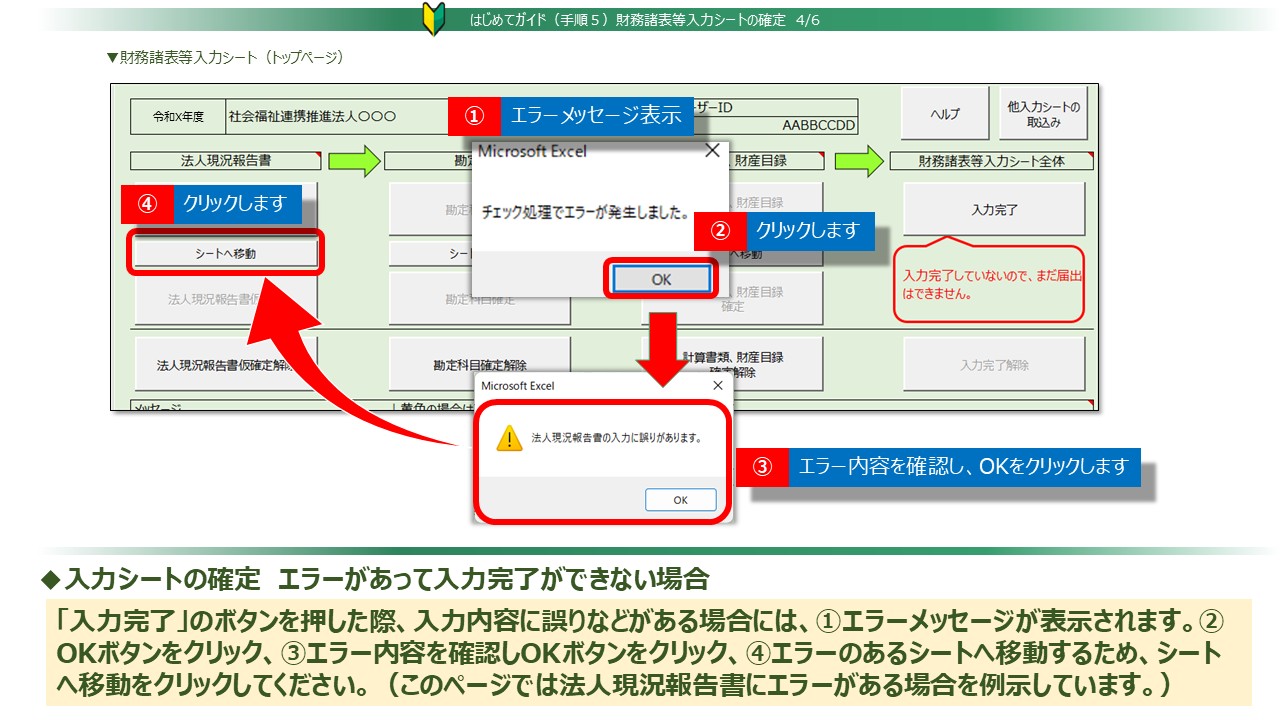Click green arrow before 財務諸表等入力シート全体

click(x=860, y=160)
